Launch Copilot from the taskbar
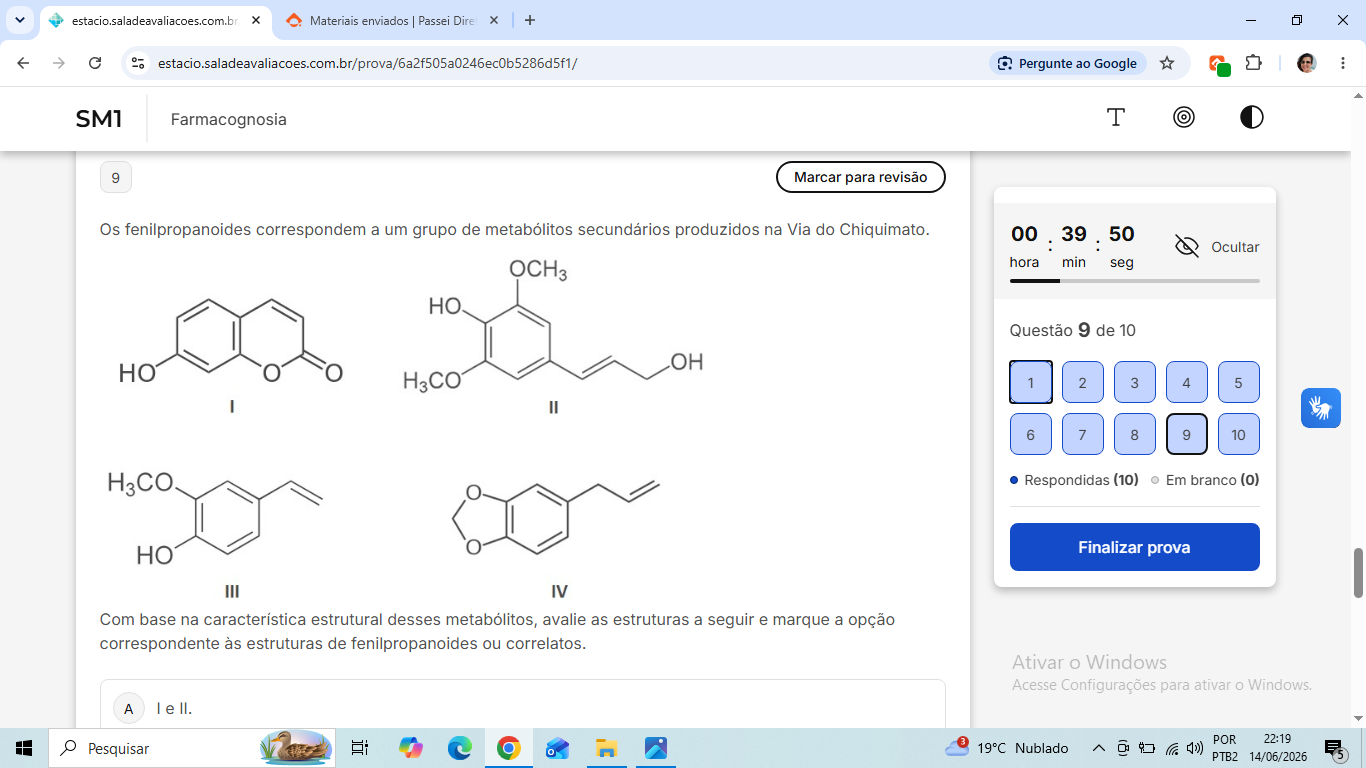This screenshot has width=1366, height=768. click(410, 748)
